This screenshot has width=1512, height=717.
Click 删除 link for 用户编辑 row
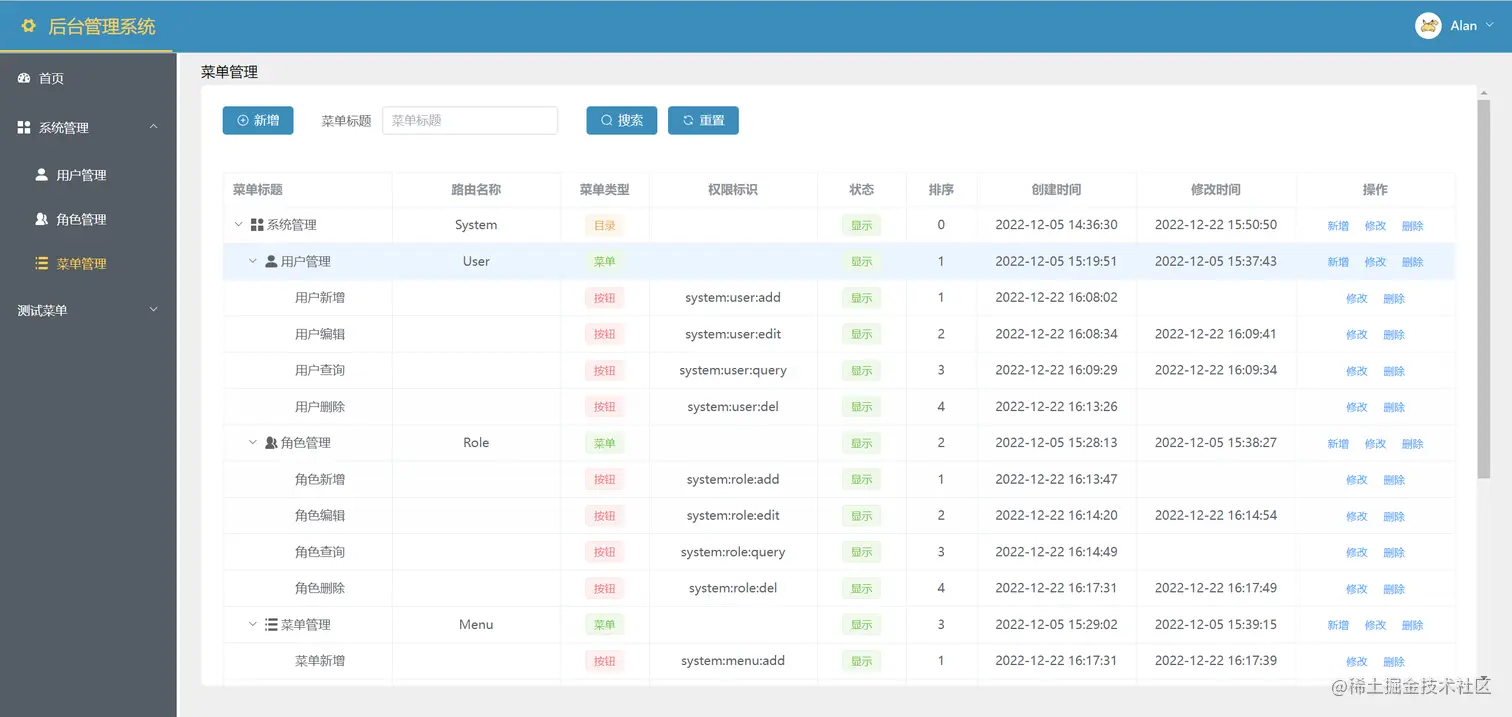click(1394, 334)
